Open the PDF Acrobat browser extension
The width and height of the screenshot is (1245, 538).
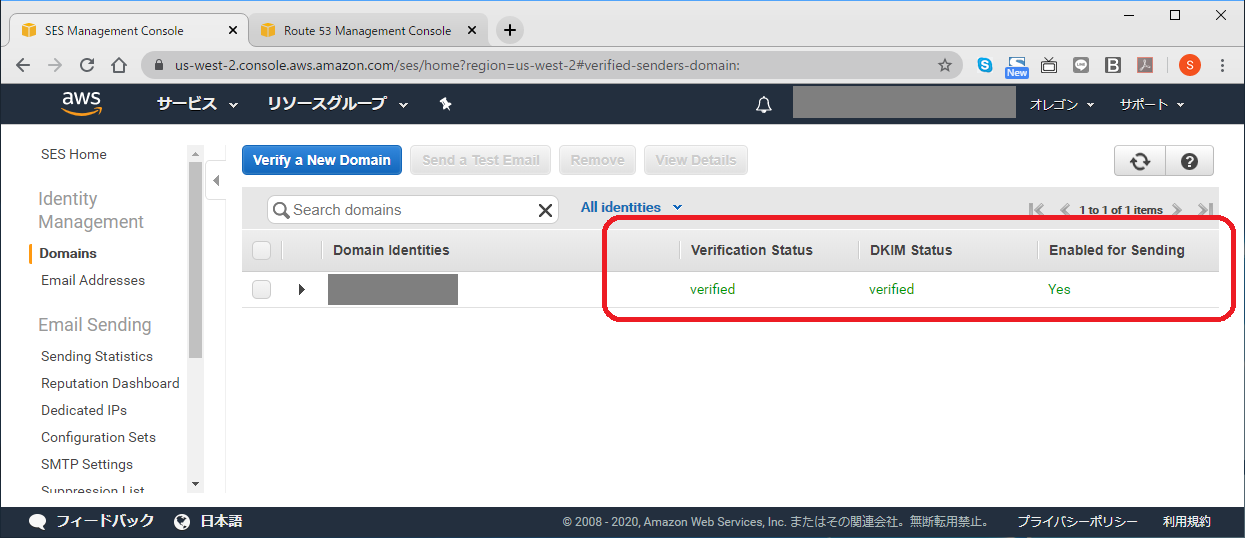tap(1145, 65)
